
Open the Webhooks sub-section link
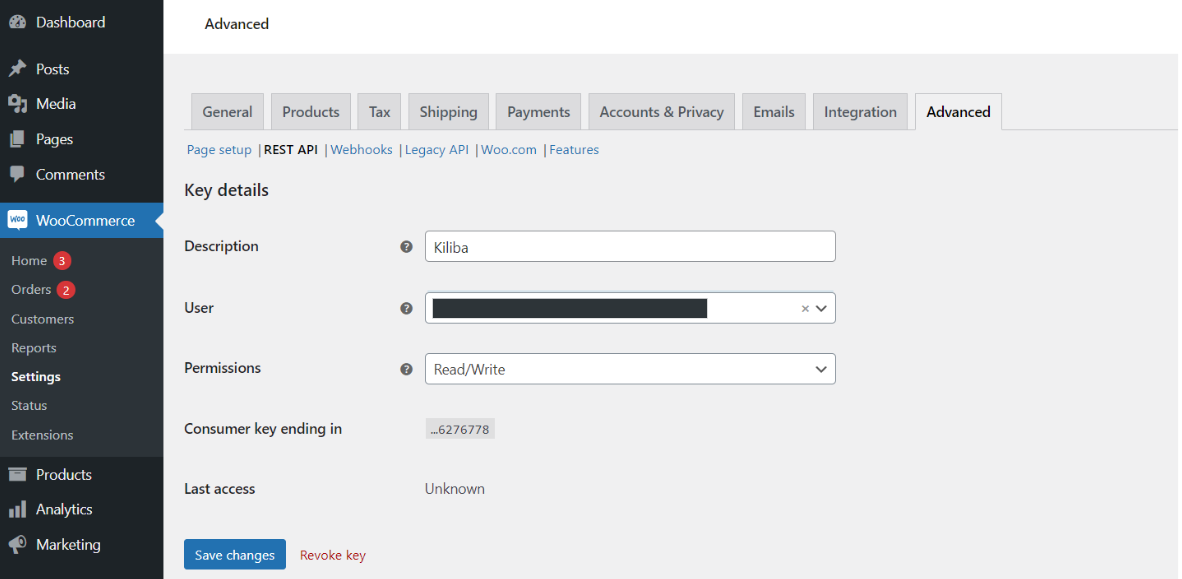pos(361,149)
